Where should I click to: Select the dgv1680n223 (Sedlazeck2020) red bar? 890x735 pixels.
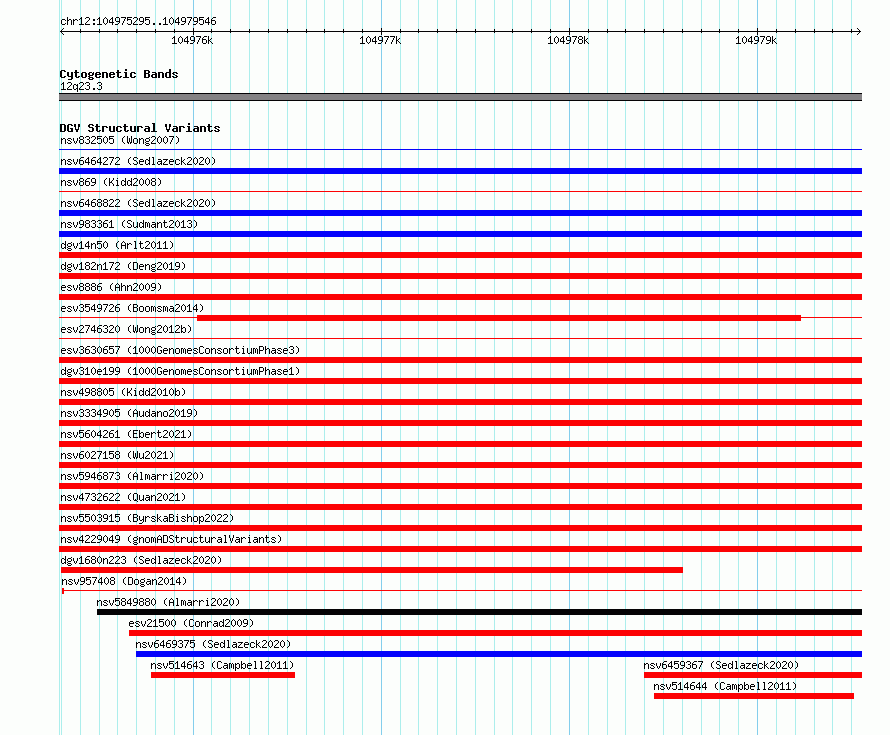click(x=371, y=570)
